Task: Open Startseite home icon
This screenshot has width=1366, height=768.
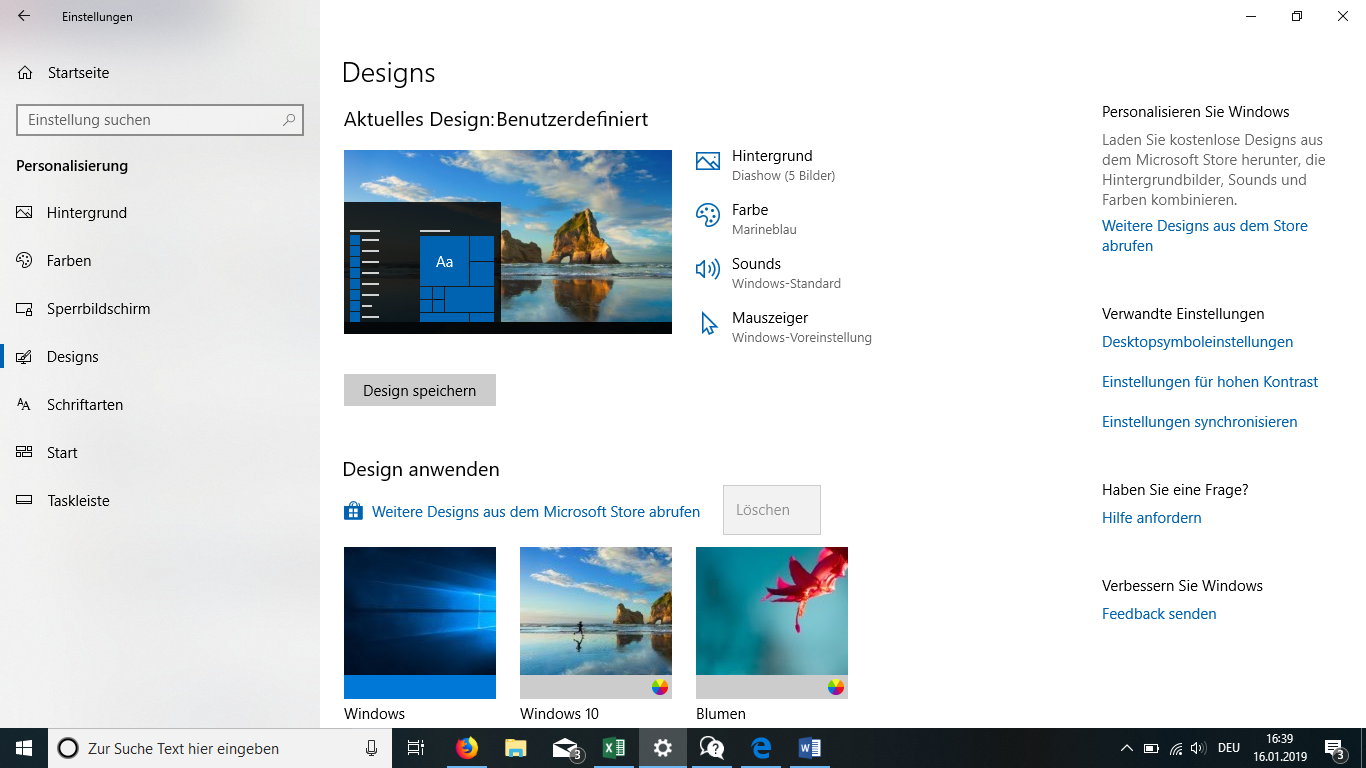Action: [x=25, y=73]
